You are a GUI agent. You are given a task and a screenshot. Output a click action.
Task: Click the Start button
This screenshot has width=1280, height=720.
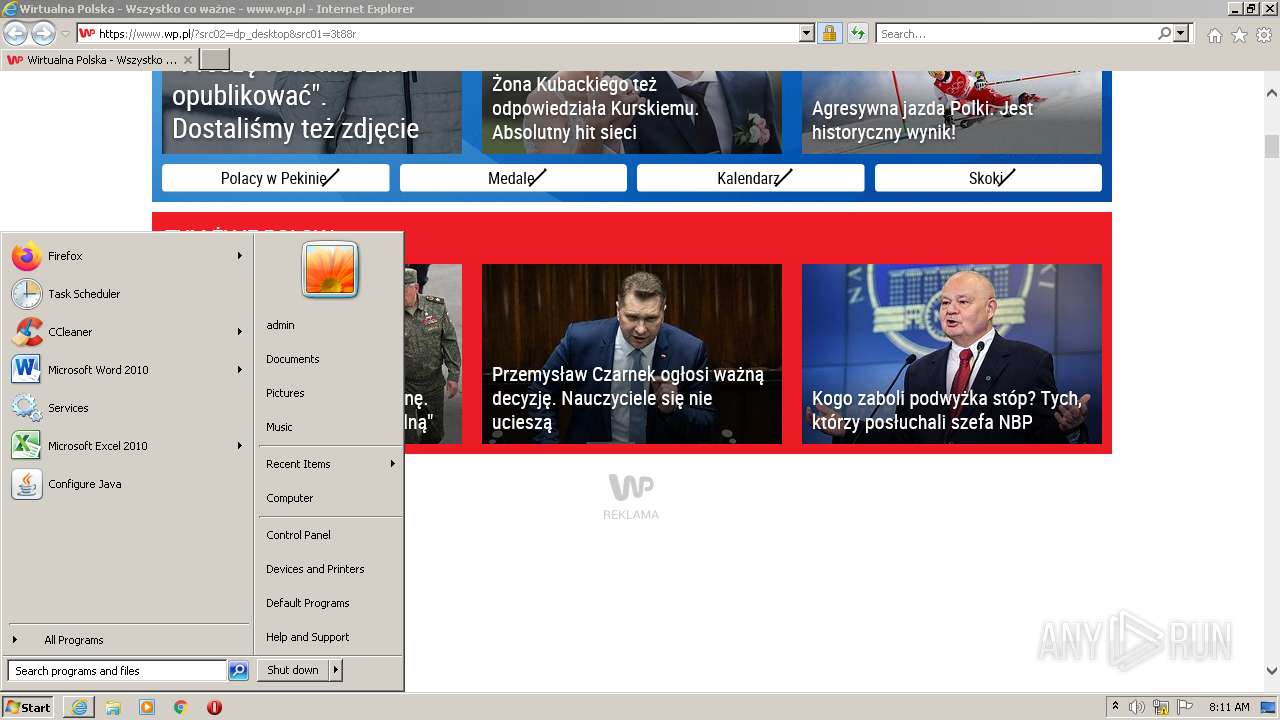tap(28, 707)
